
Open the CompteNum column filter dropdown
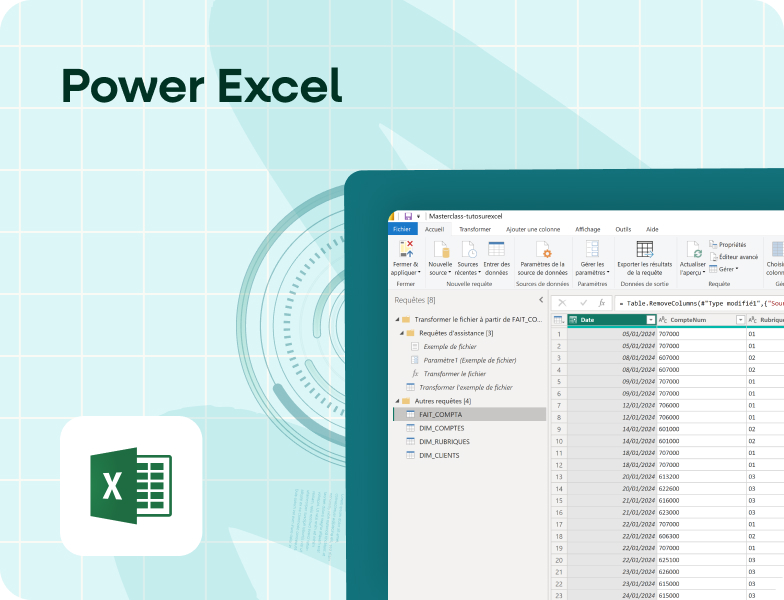(740, 320)
